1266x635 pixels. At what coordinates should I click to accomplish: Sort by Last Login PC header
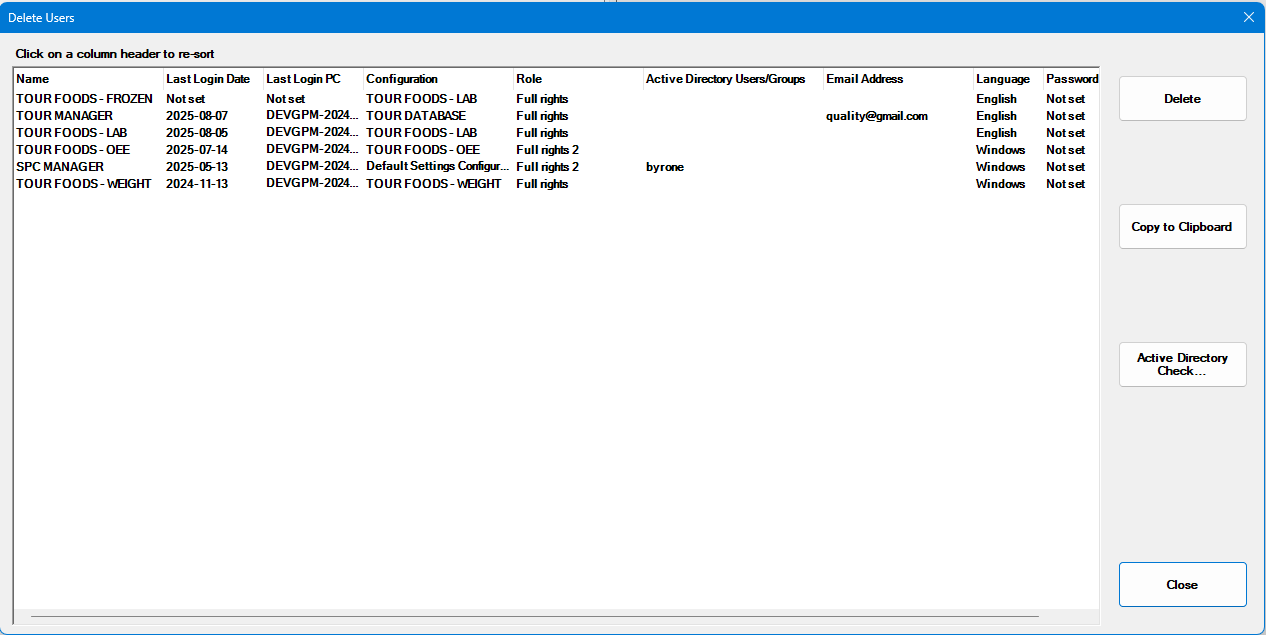[x=312, y=79]
